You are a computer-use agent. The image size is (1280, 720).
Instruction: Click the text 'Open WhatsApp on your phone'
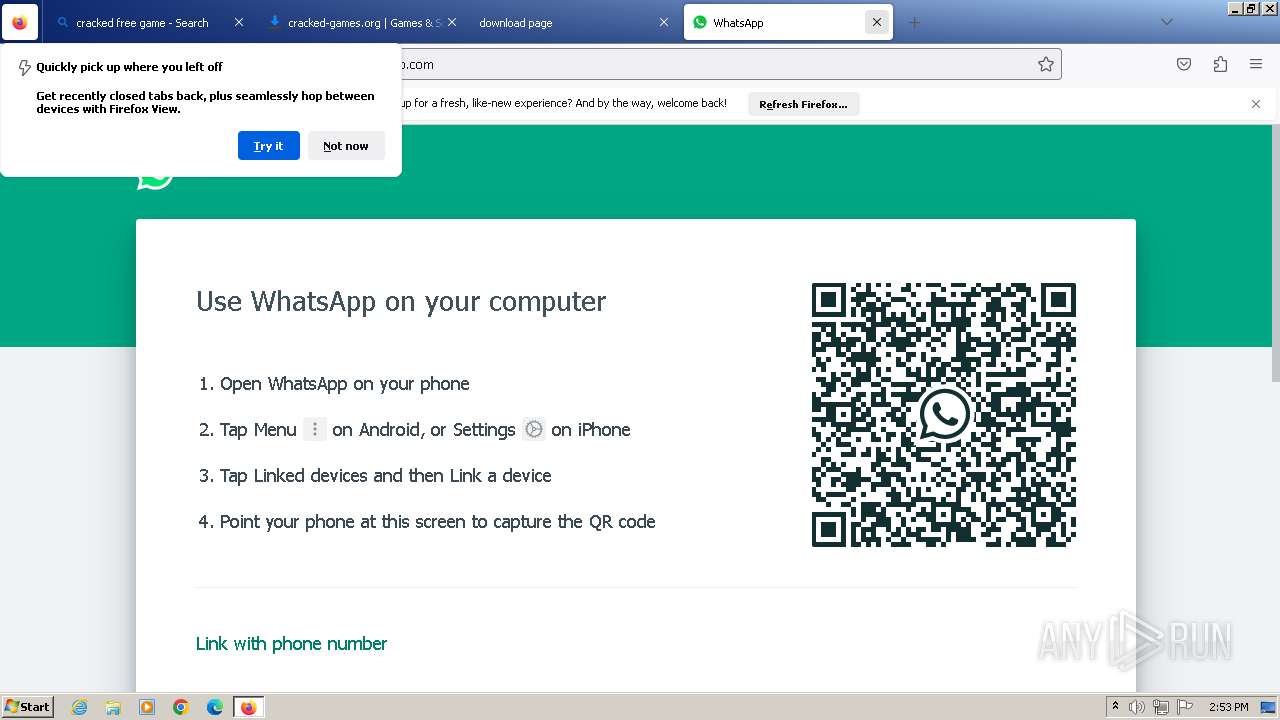[x=344, y=383]
